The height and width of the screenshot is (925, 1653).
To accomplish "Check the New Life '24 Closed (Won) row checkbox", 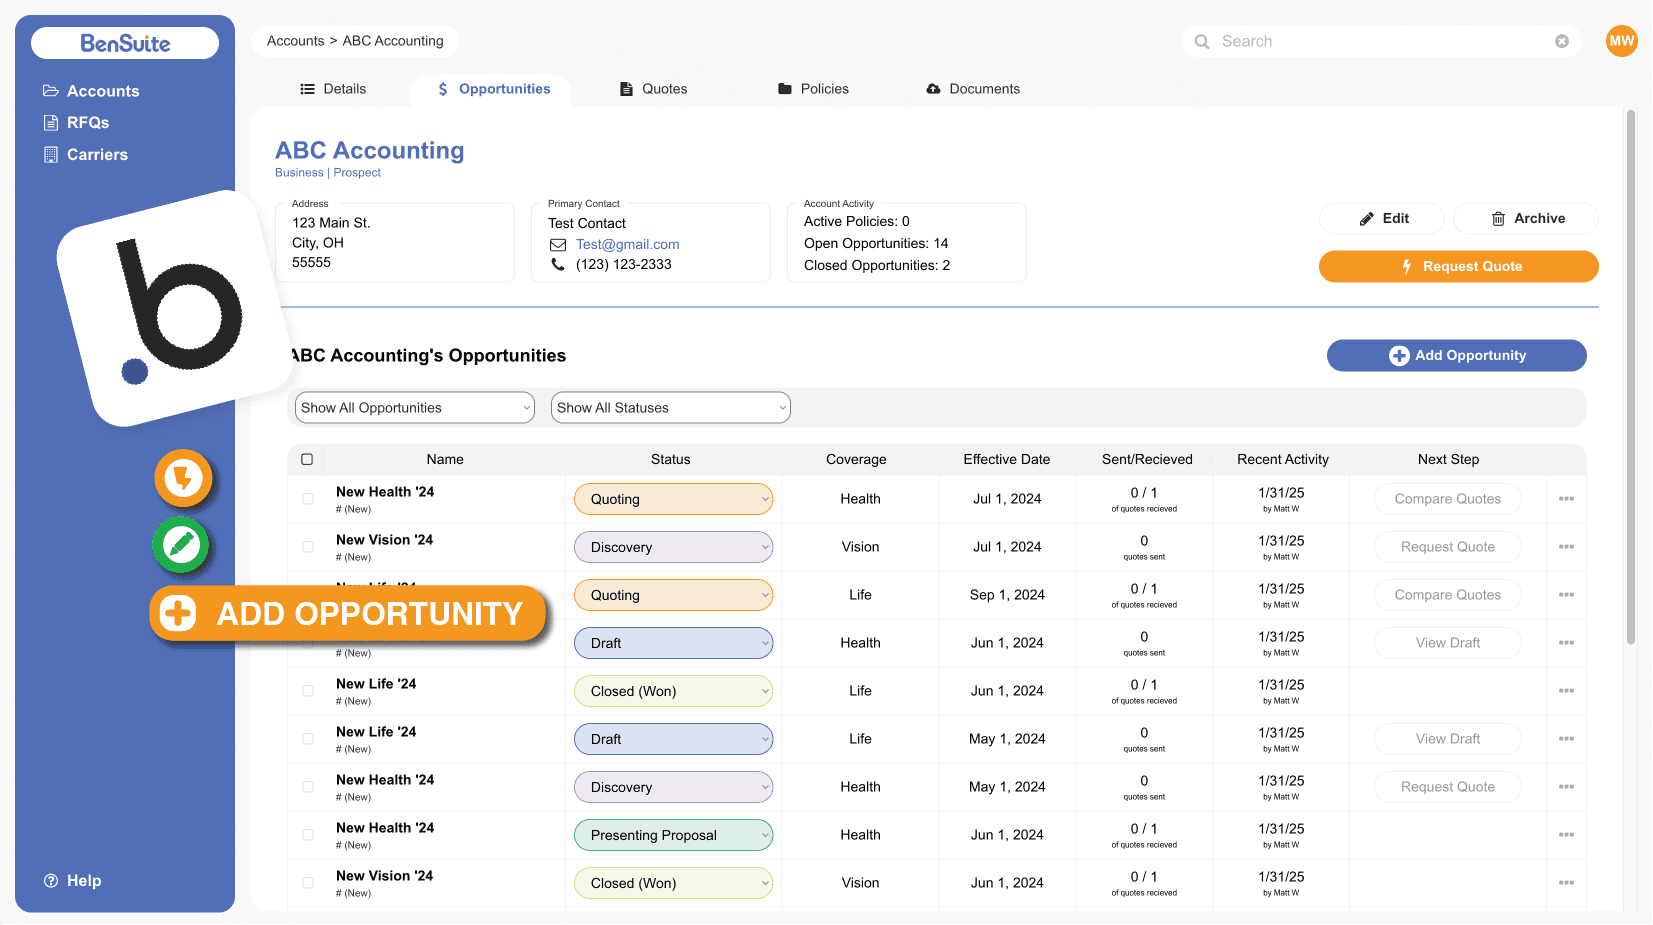I will [x=308, y=691].
